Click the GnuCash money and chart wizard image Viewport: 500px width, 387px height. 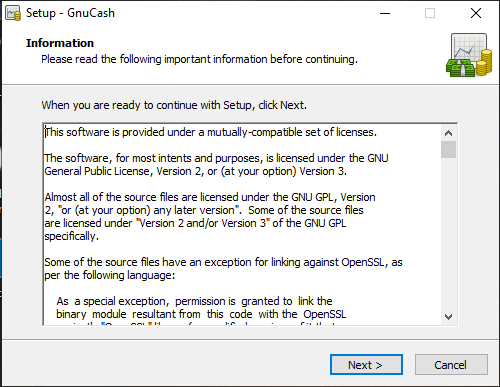[469, 55]
